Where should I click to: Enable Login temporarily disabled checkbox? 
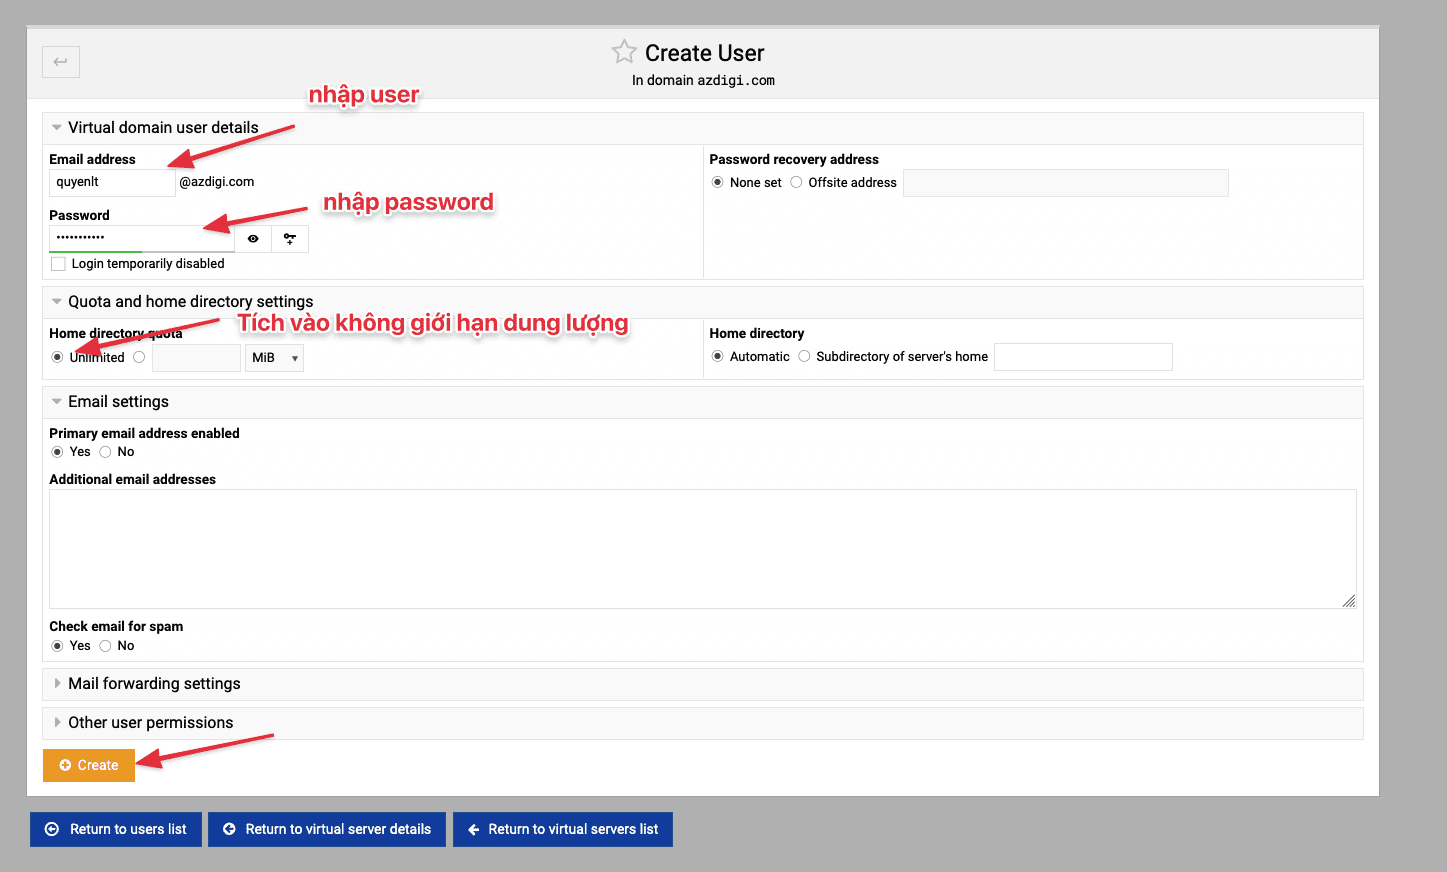point(58,264)
